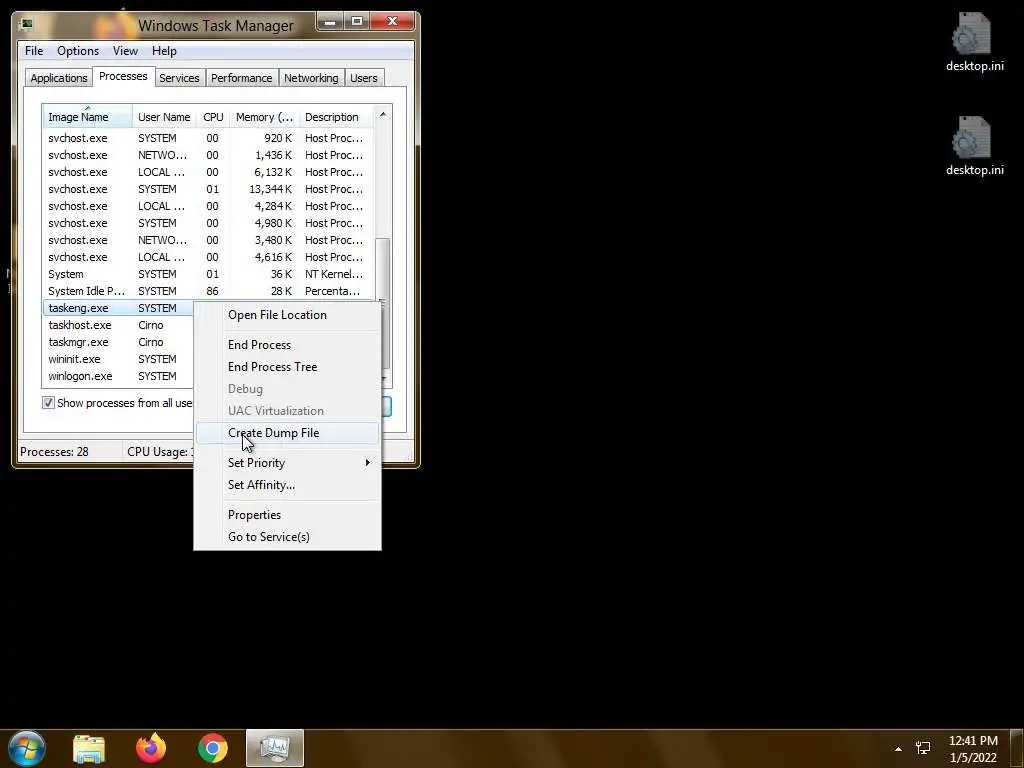Open Properties from context menu
This screenshot has width=1024, height=768.
(287, 515)
